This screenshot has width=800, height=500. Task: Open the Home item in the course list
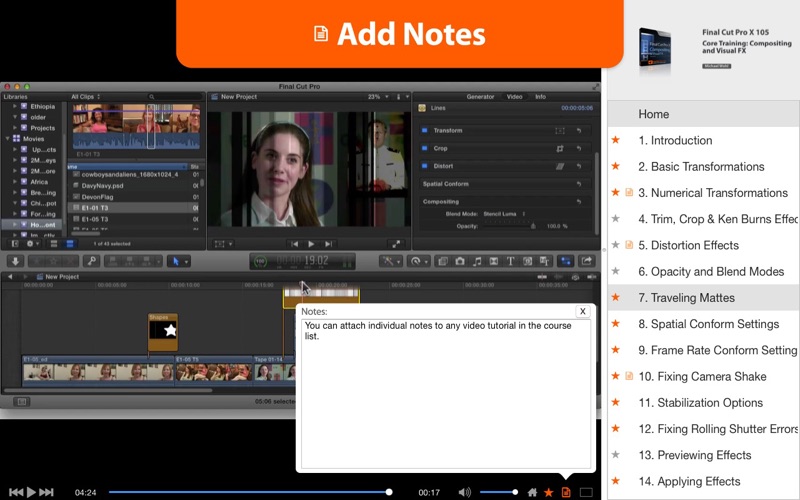point(704,114)
